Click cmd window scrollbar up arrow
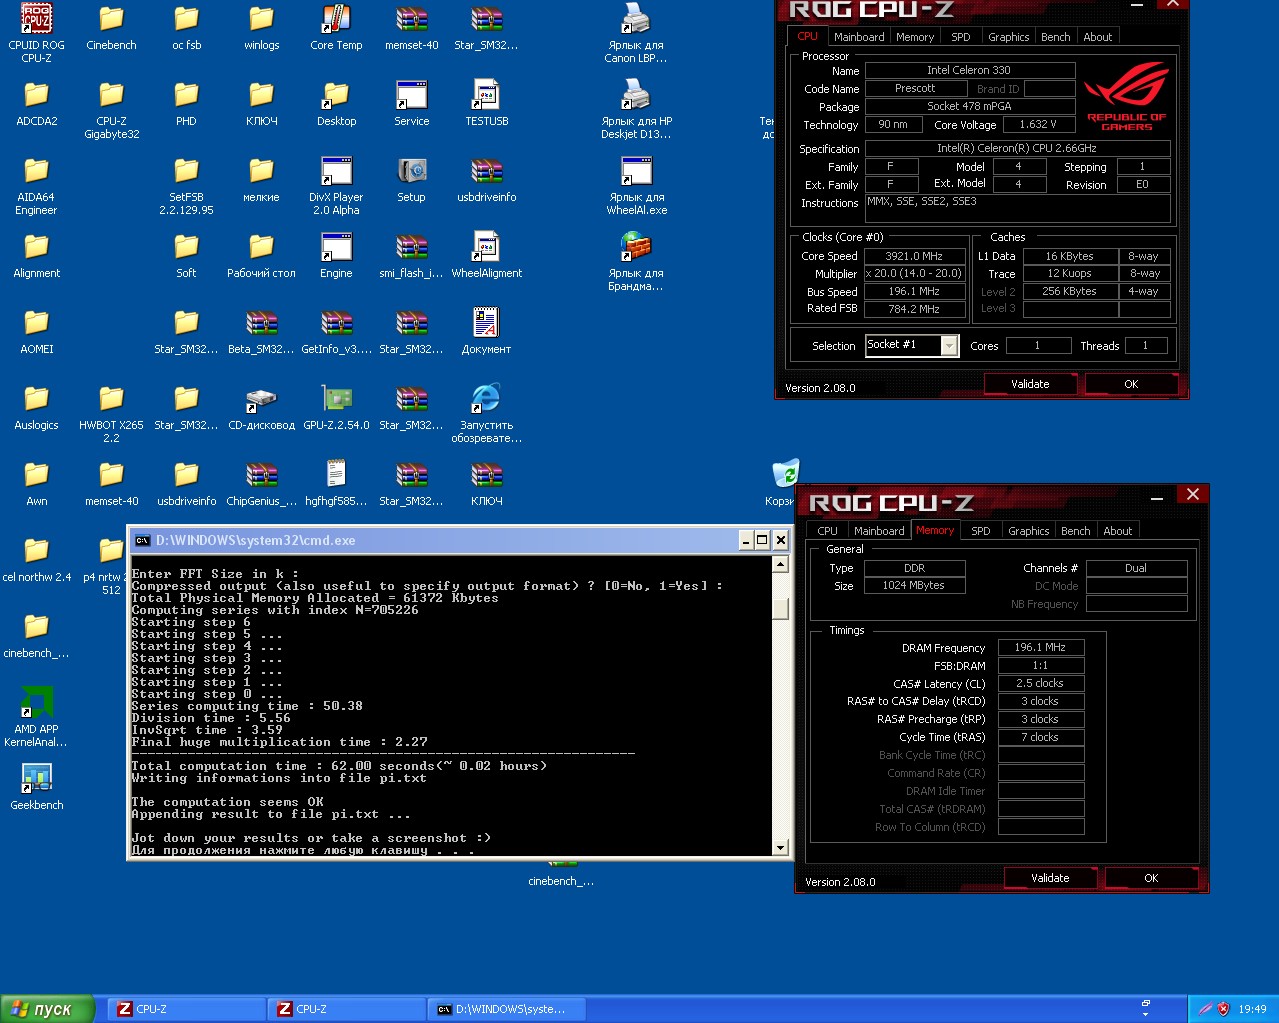The image size is (1279, 1023). point(781,566)
